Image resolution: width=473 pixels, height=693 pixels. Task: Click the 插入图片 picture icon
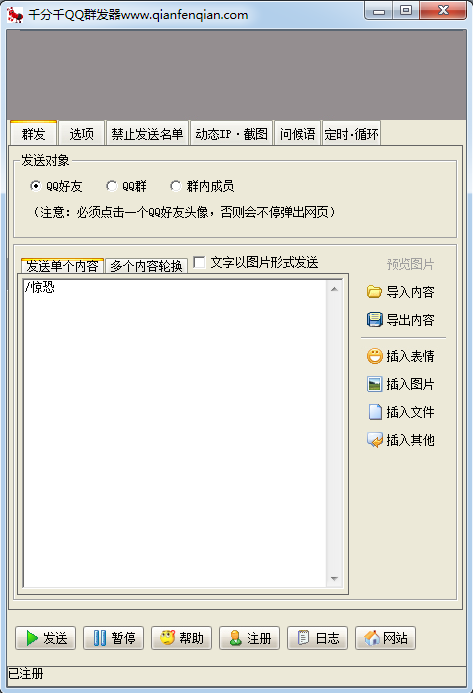[x=374, y=384]
